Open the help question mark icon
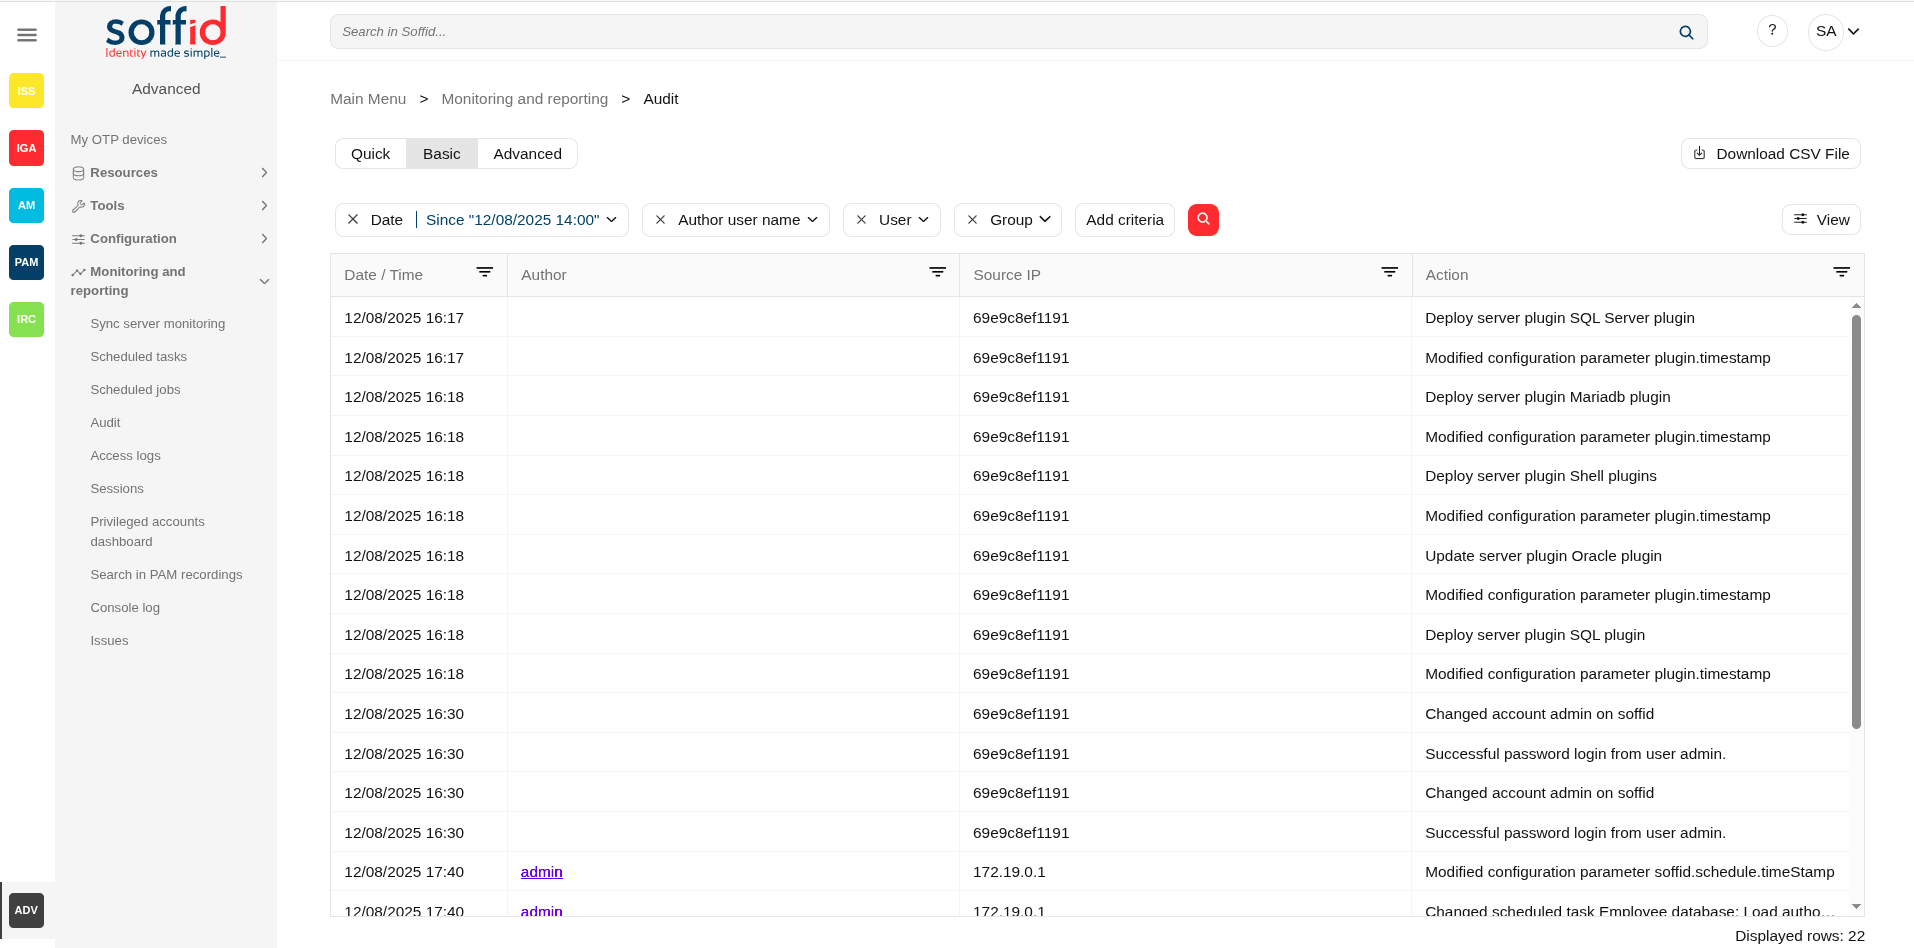Image resolution: width=1914 pixels, height=948 pixels. tap(1772, 31)
